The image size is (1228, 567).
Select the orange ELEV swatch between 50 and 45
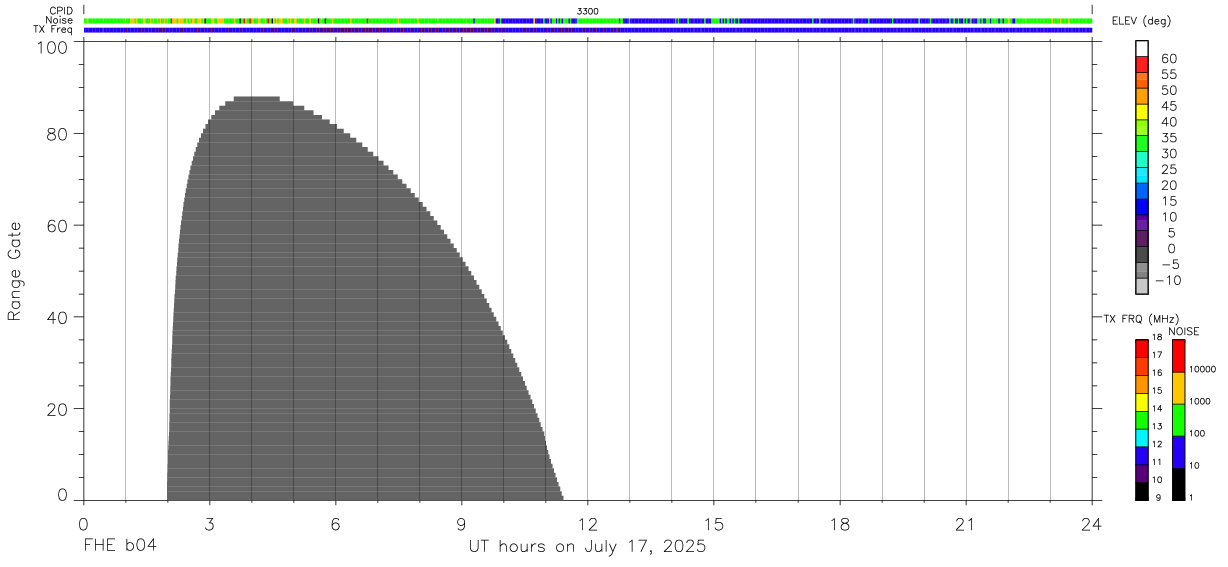[1142, 96]
